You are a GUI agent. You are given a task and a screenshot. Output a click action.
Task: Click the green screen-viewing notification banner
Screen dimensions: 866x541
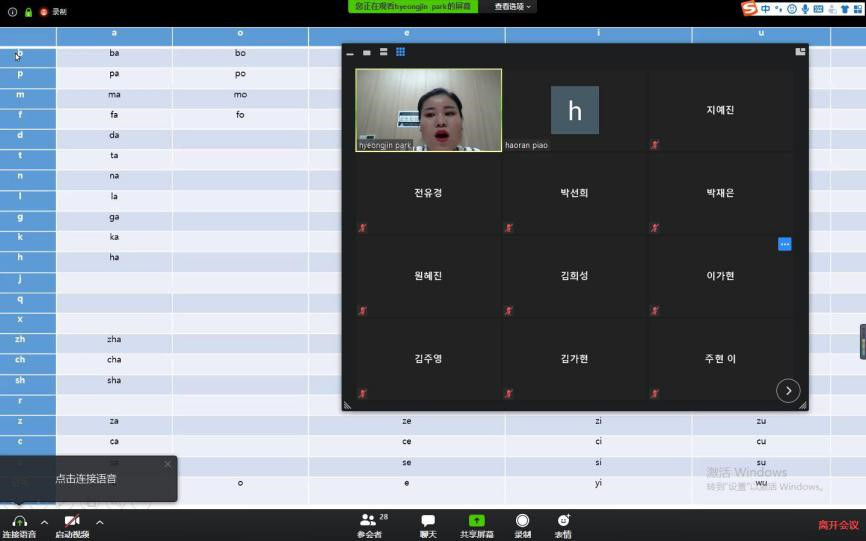click(413, 7)
